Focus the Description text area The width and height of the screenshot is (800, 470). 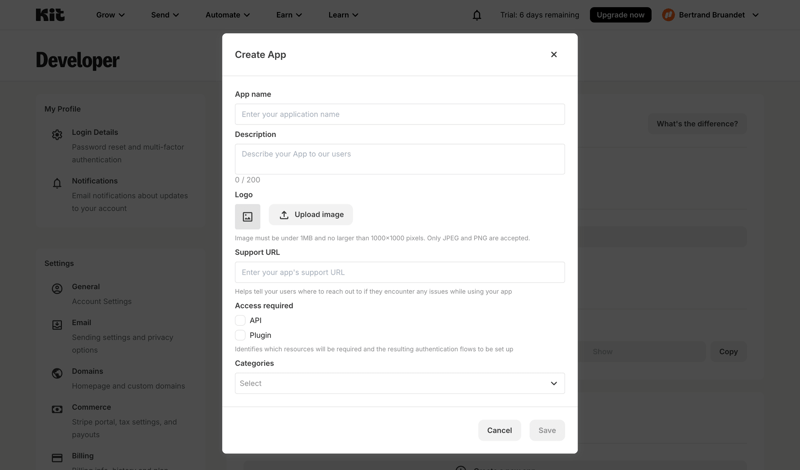399,159
